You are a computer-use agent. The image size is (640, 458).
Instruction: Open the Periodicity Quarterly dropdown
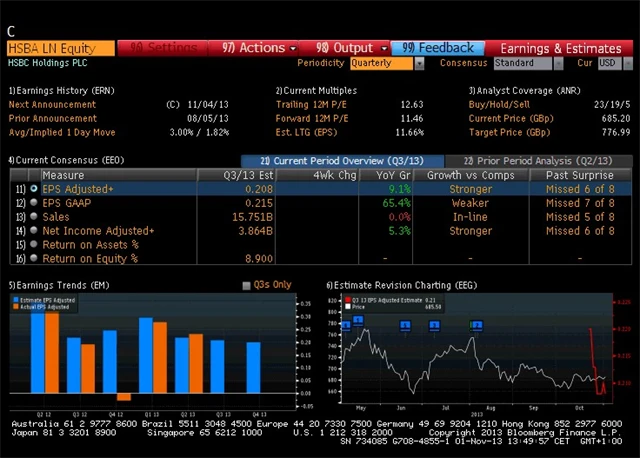[388, 63]
